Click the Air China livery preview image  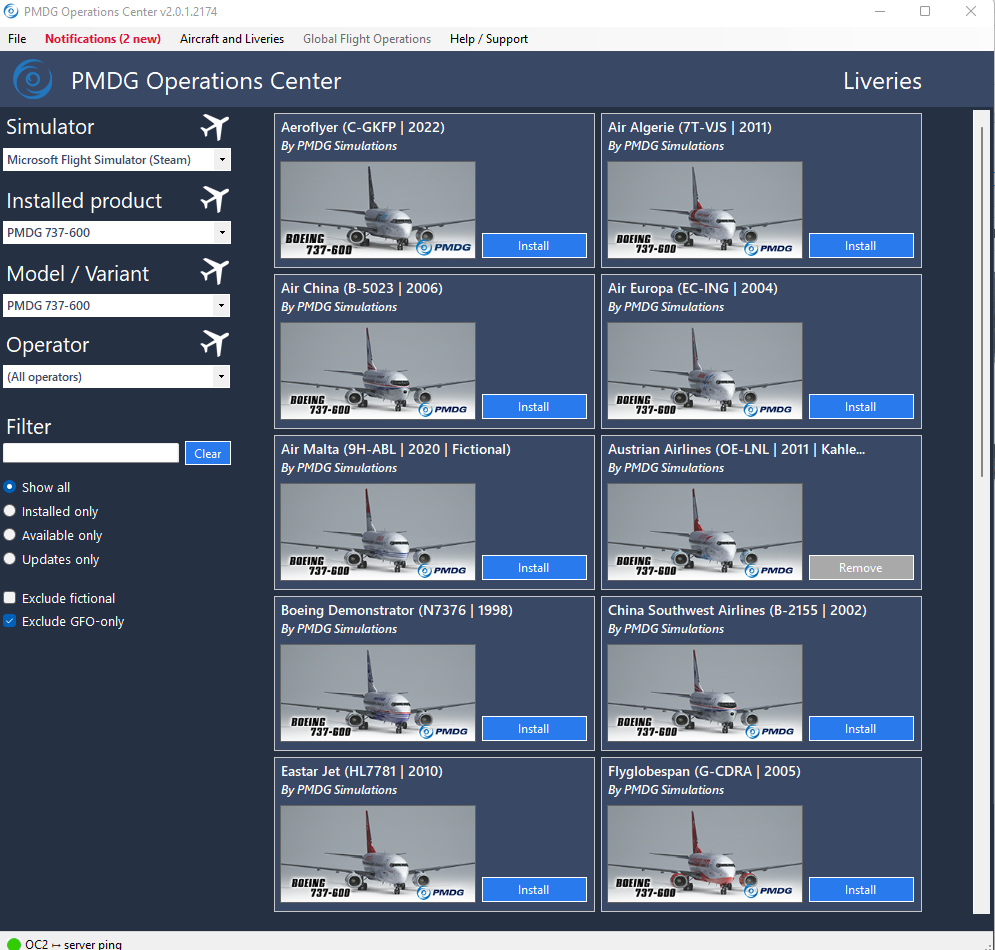pyautogui.click(x=378, y=371)
